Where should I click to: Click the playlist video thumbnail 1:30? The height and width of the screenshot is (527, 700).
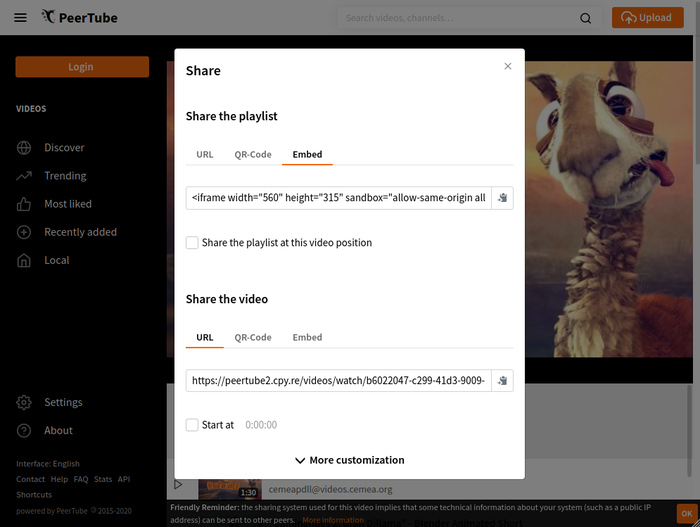pos(230,489)
